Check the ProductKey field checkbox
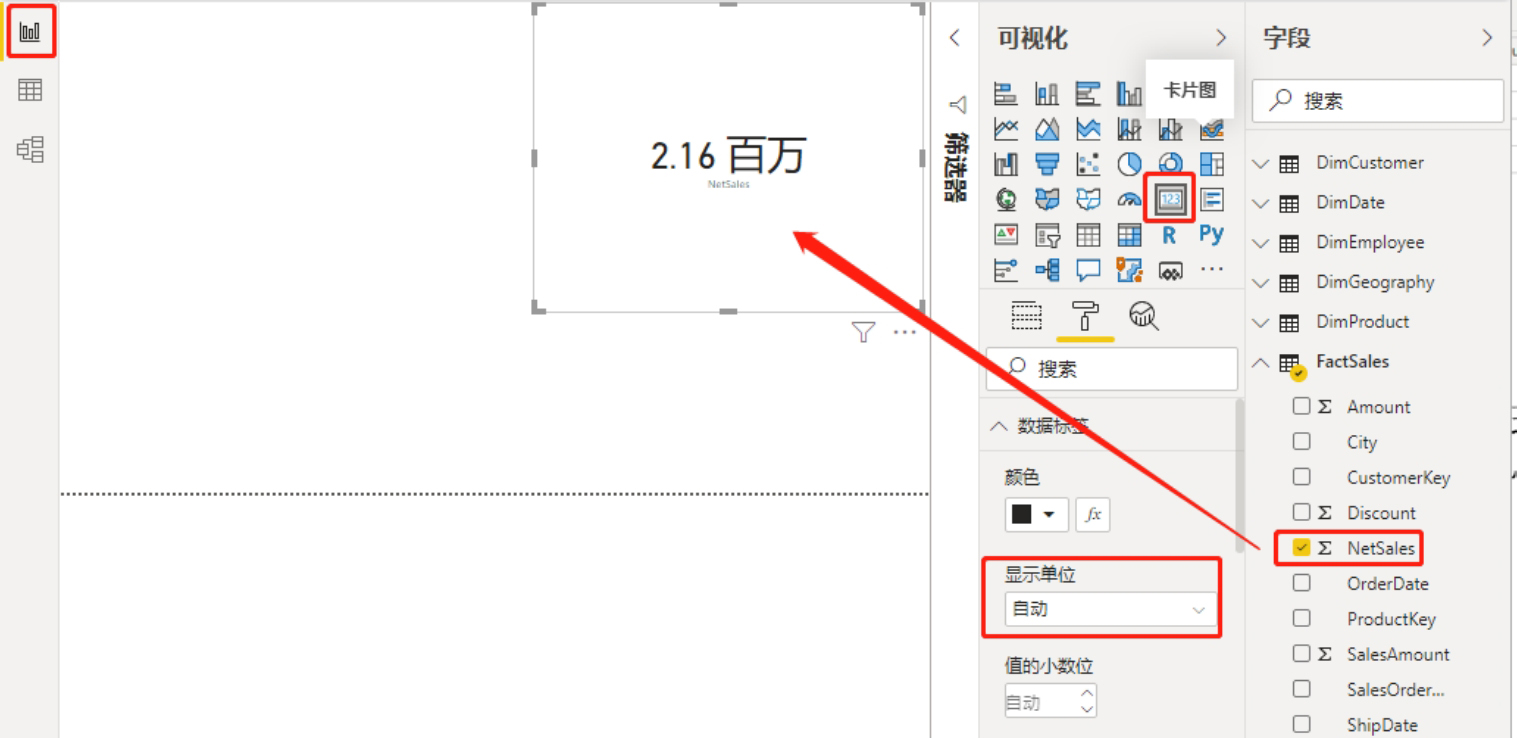Screen dimensions: 1517x738 [1301, 618]
